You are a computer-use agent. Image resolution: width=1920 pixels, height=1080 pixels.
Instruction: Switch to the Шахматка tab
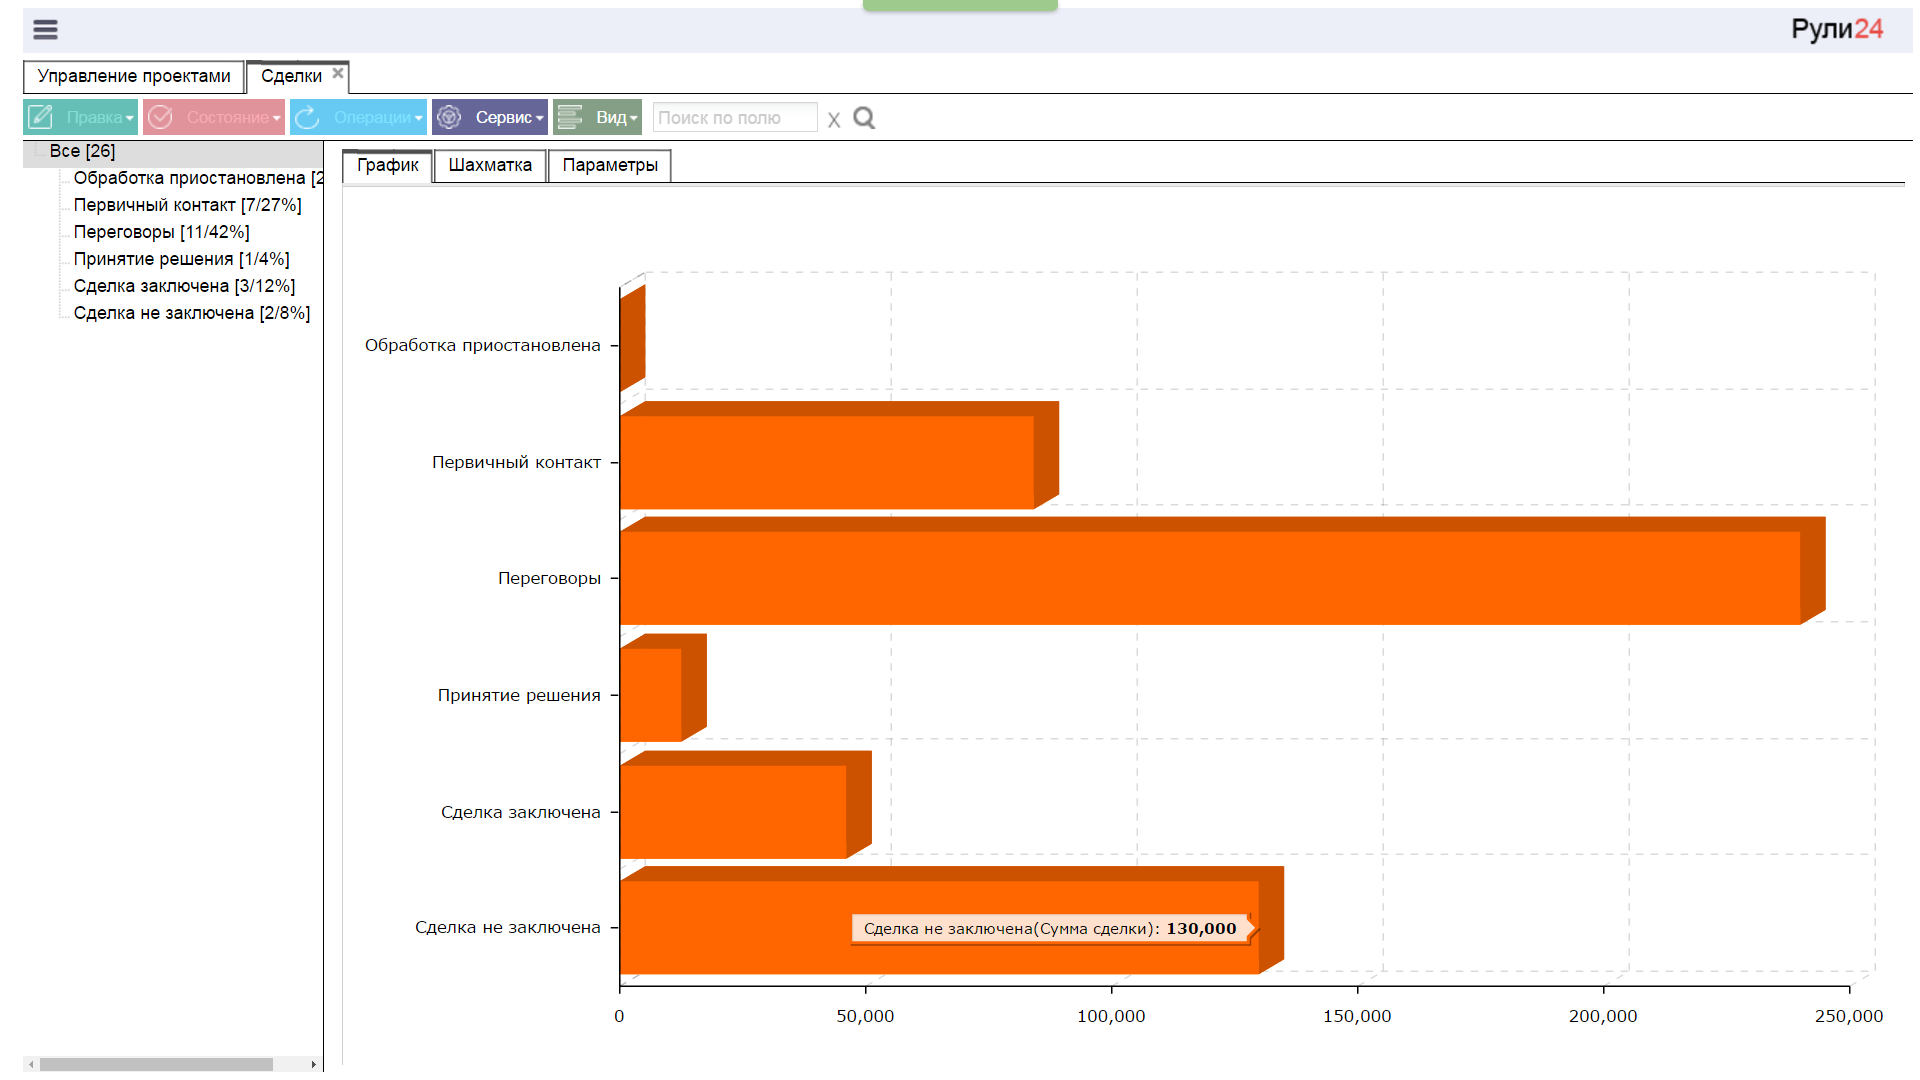pos(490,165)
